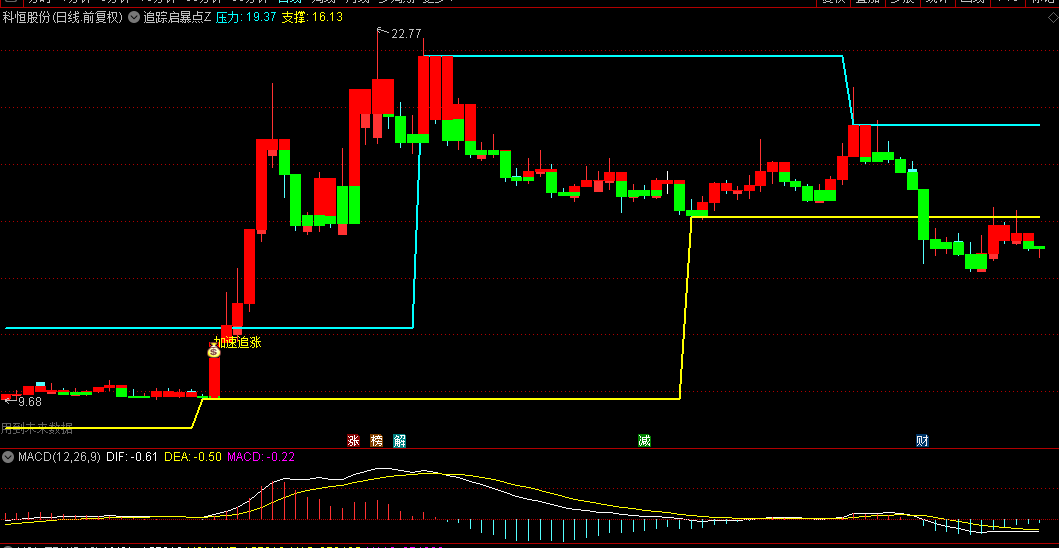
Task: Expand the MACD indicator dropdown arrow
Action: (8, 457)
